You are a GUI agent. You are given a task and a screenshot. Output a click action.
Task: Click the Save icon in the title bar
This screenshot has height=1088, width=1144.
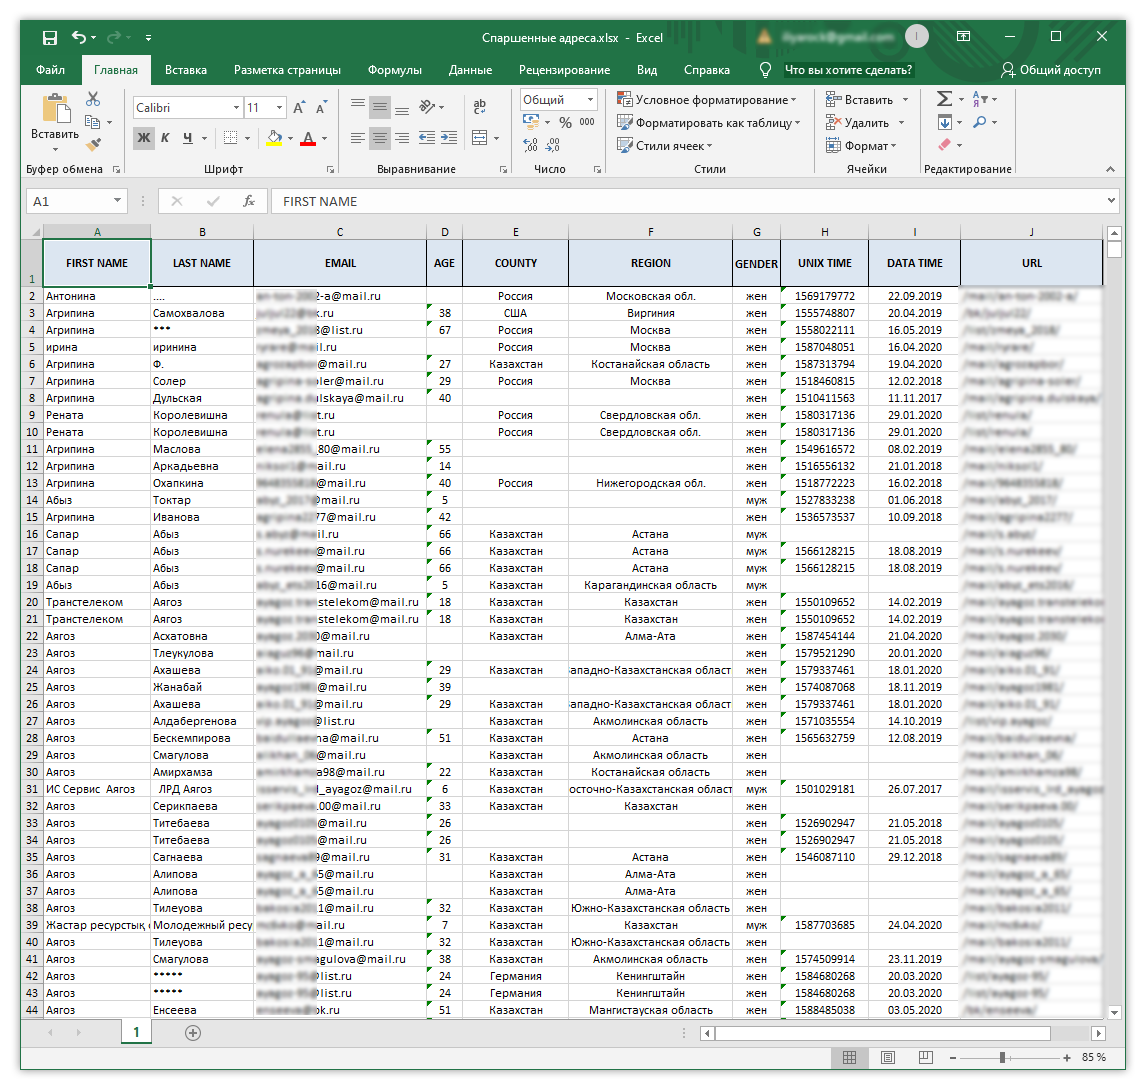tap(50, 38)
